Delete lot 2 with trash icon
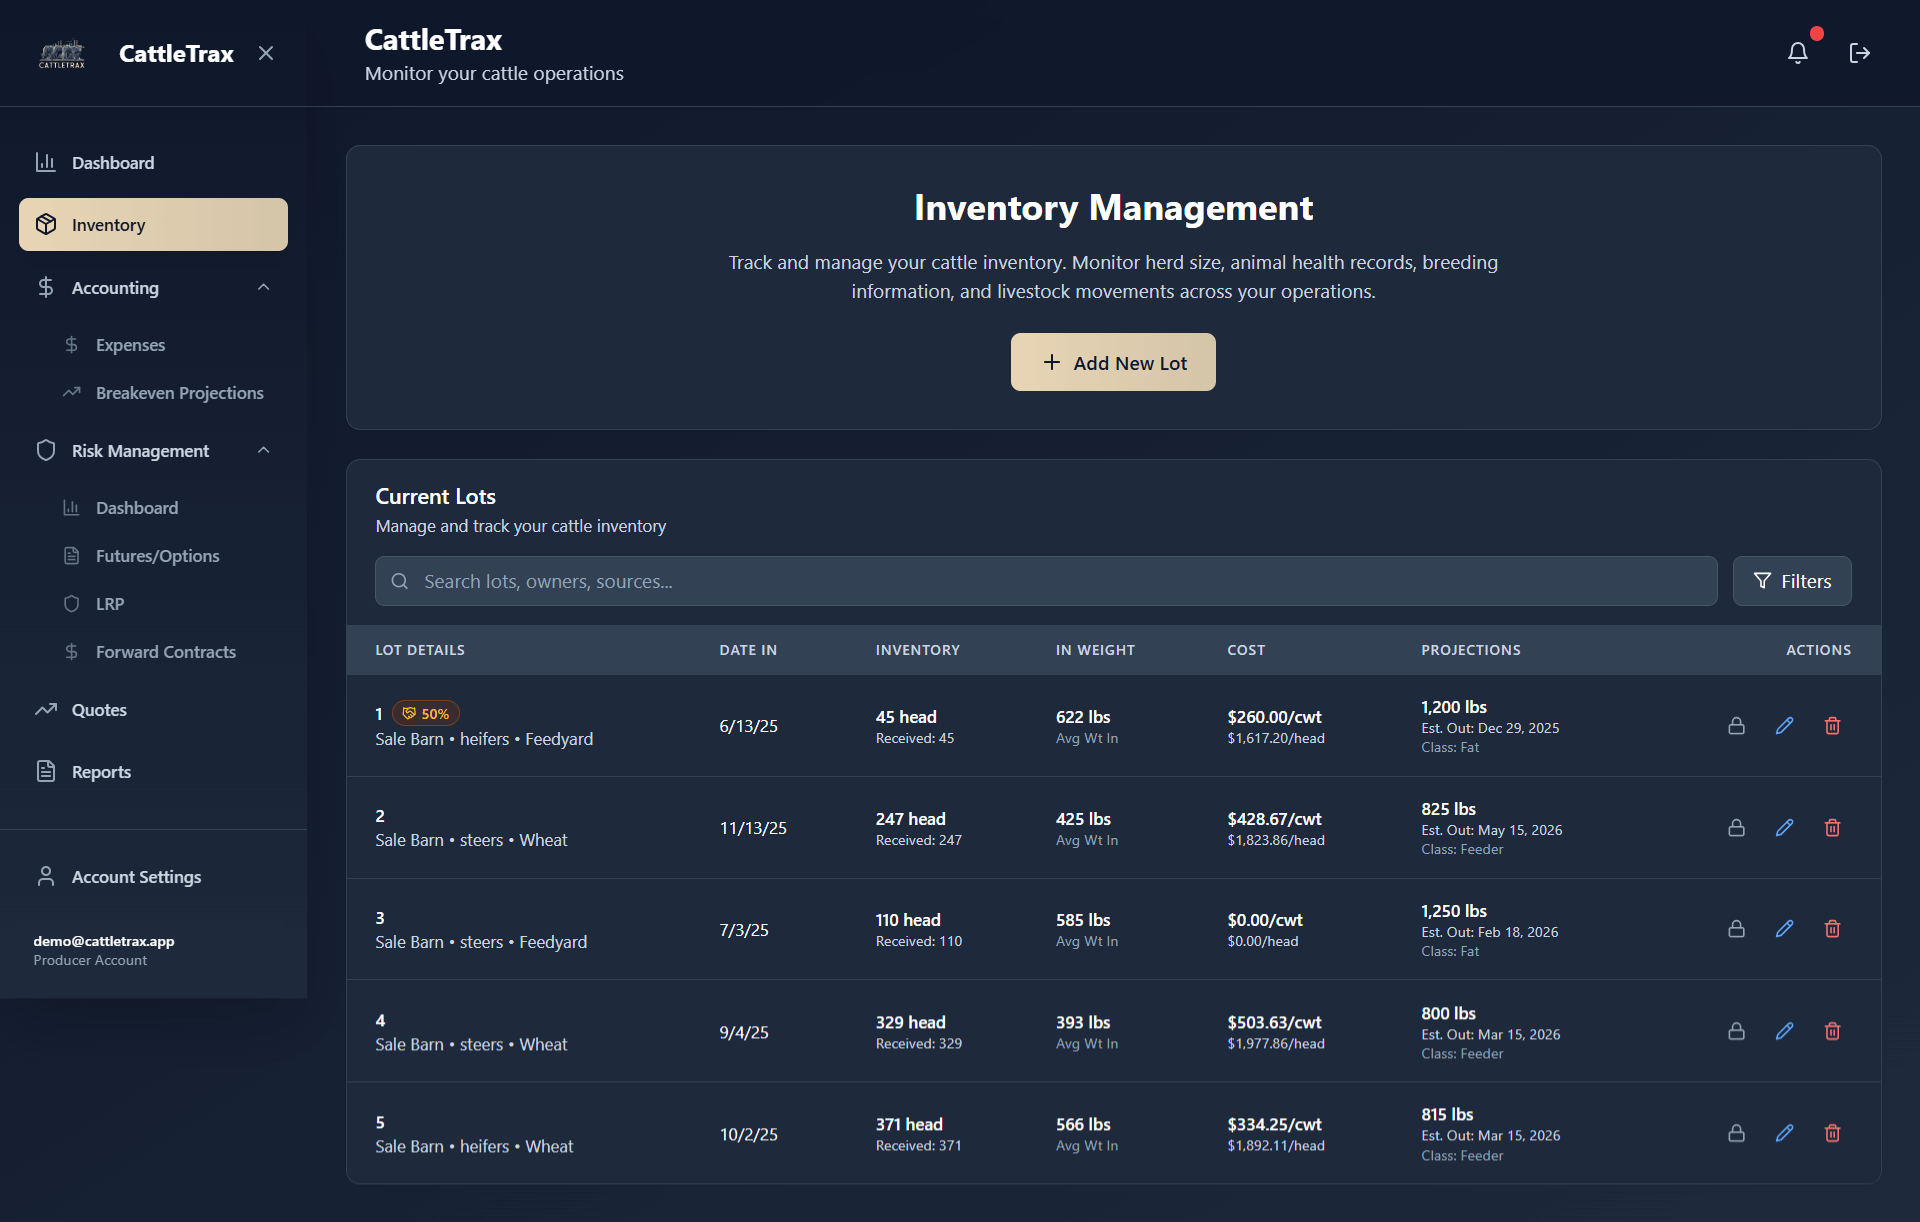The image size is (1920, 1222). pos(1832,828)
